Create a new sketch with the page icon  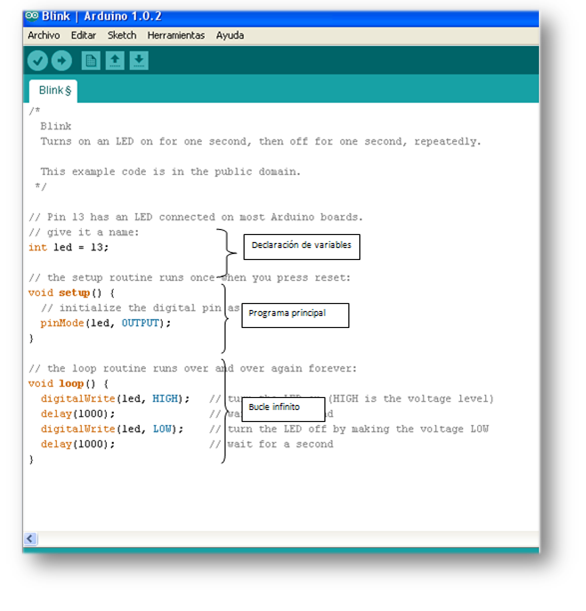pos(91,61)
